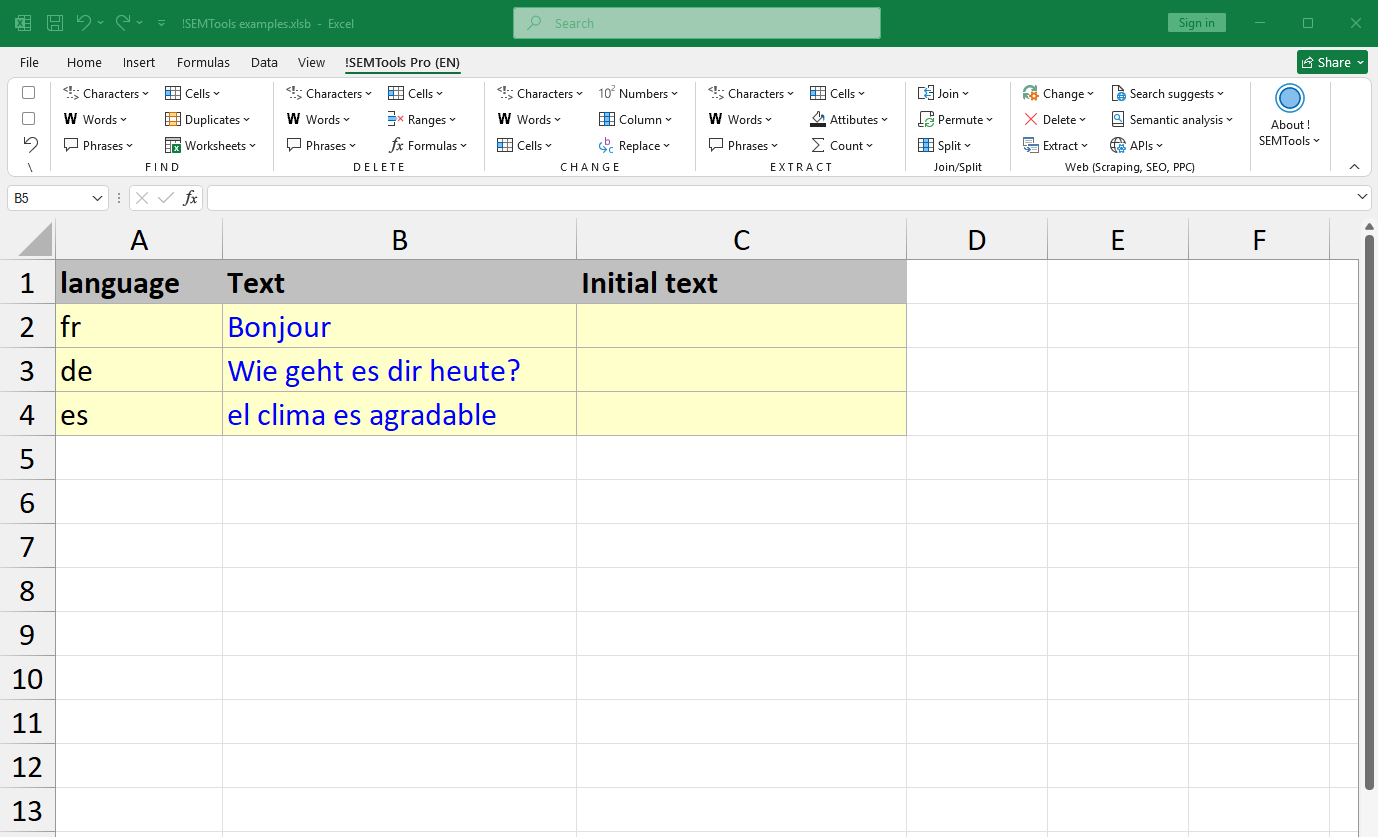Screen dimensions: 1378x837
Task: Select the Worksheets tool under FIND
Action: click(x=211, y=145)
